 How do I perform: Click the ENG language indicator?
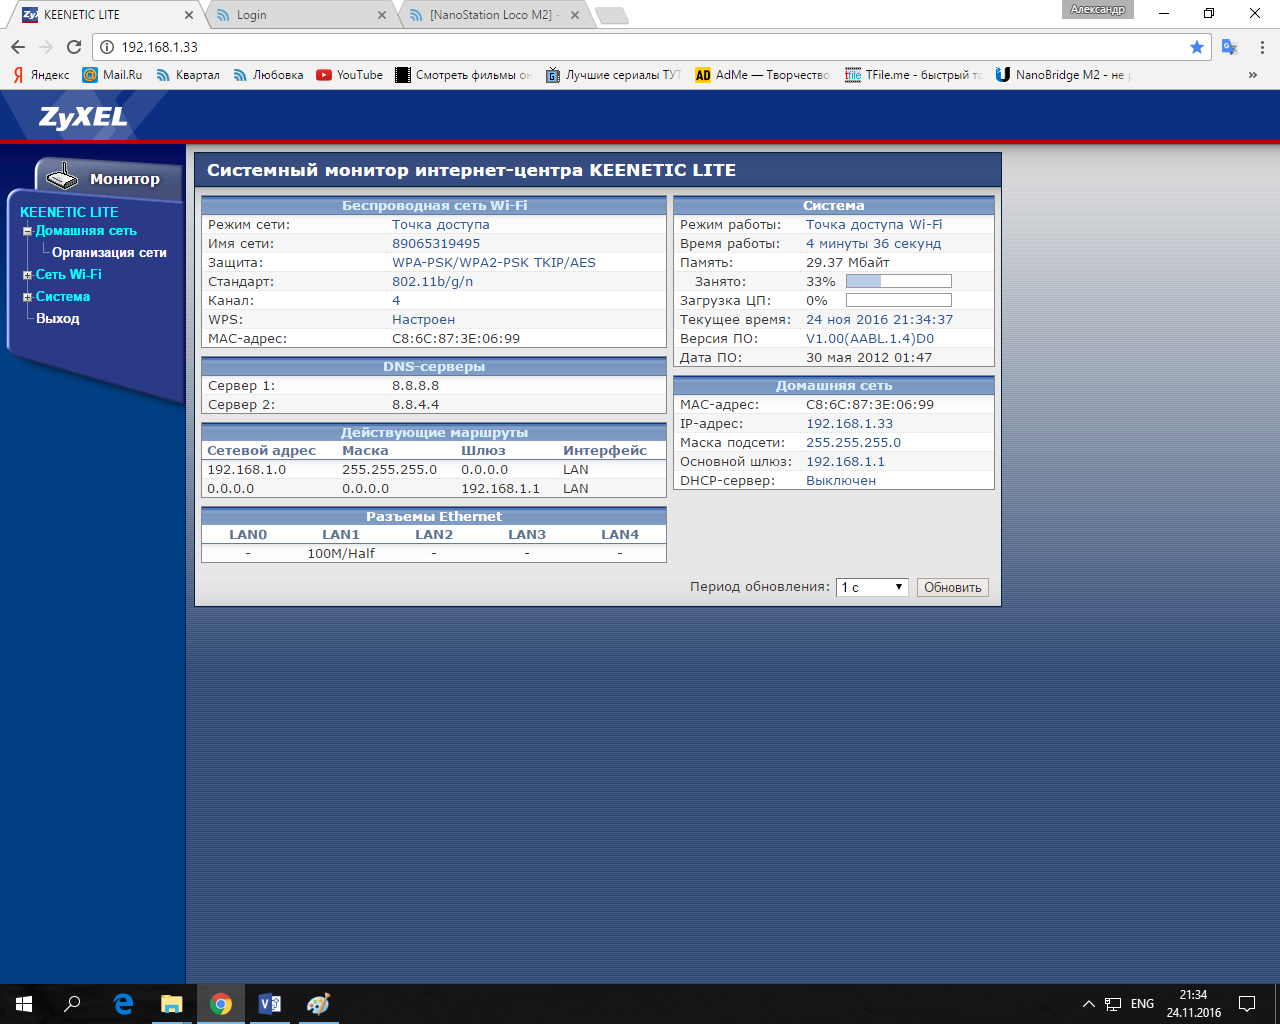click(1142, 1004)
